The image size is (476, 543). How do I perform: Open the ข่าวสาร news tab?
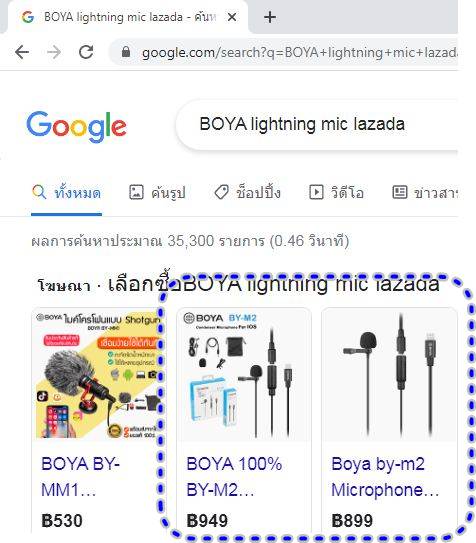tap(425, 193)
